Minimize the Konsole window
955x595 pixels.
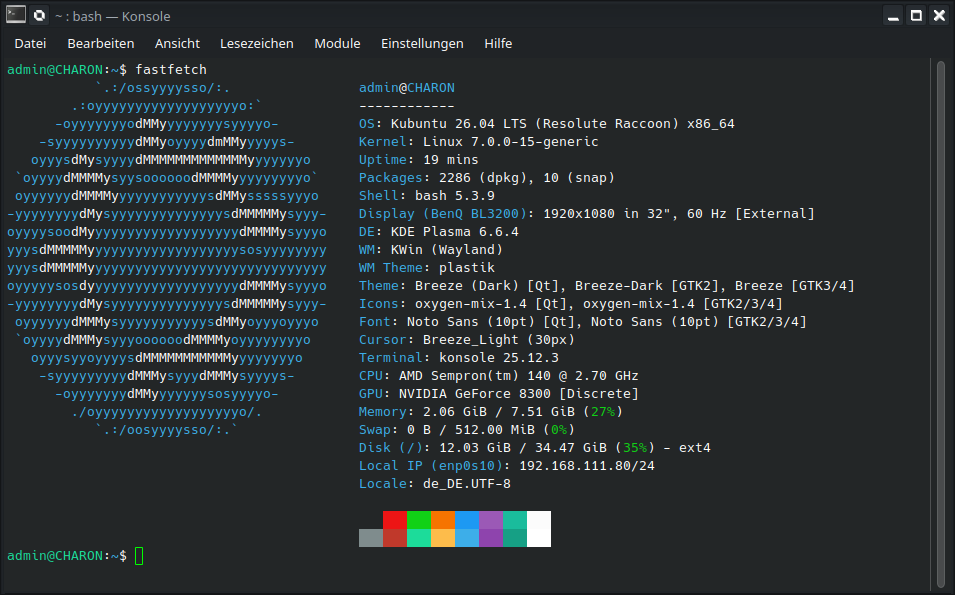click(893, 15)
